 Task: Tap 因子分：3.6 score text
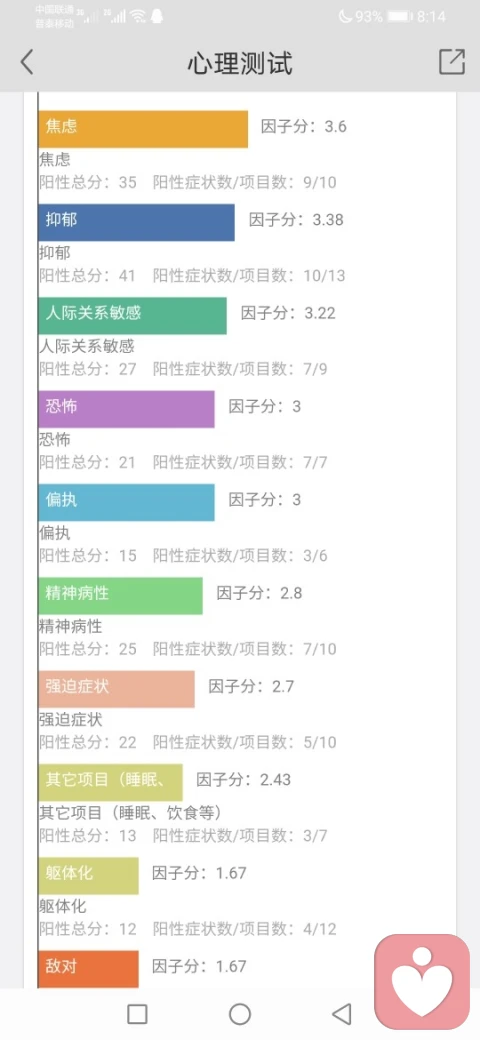point(304,127)
